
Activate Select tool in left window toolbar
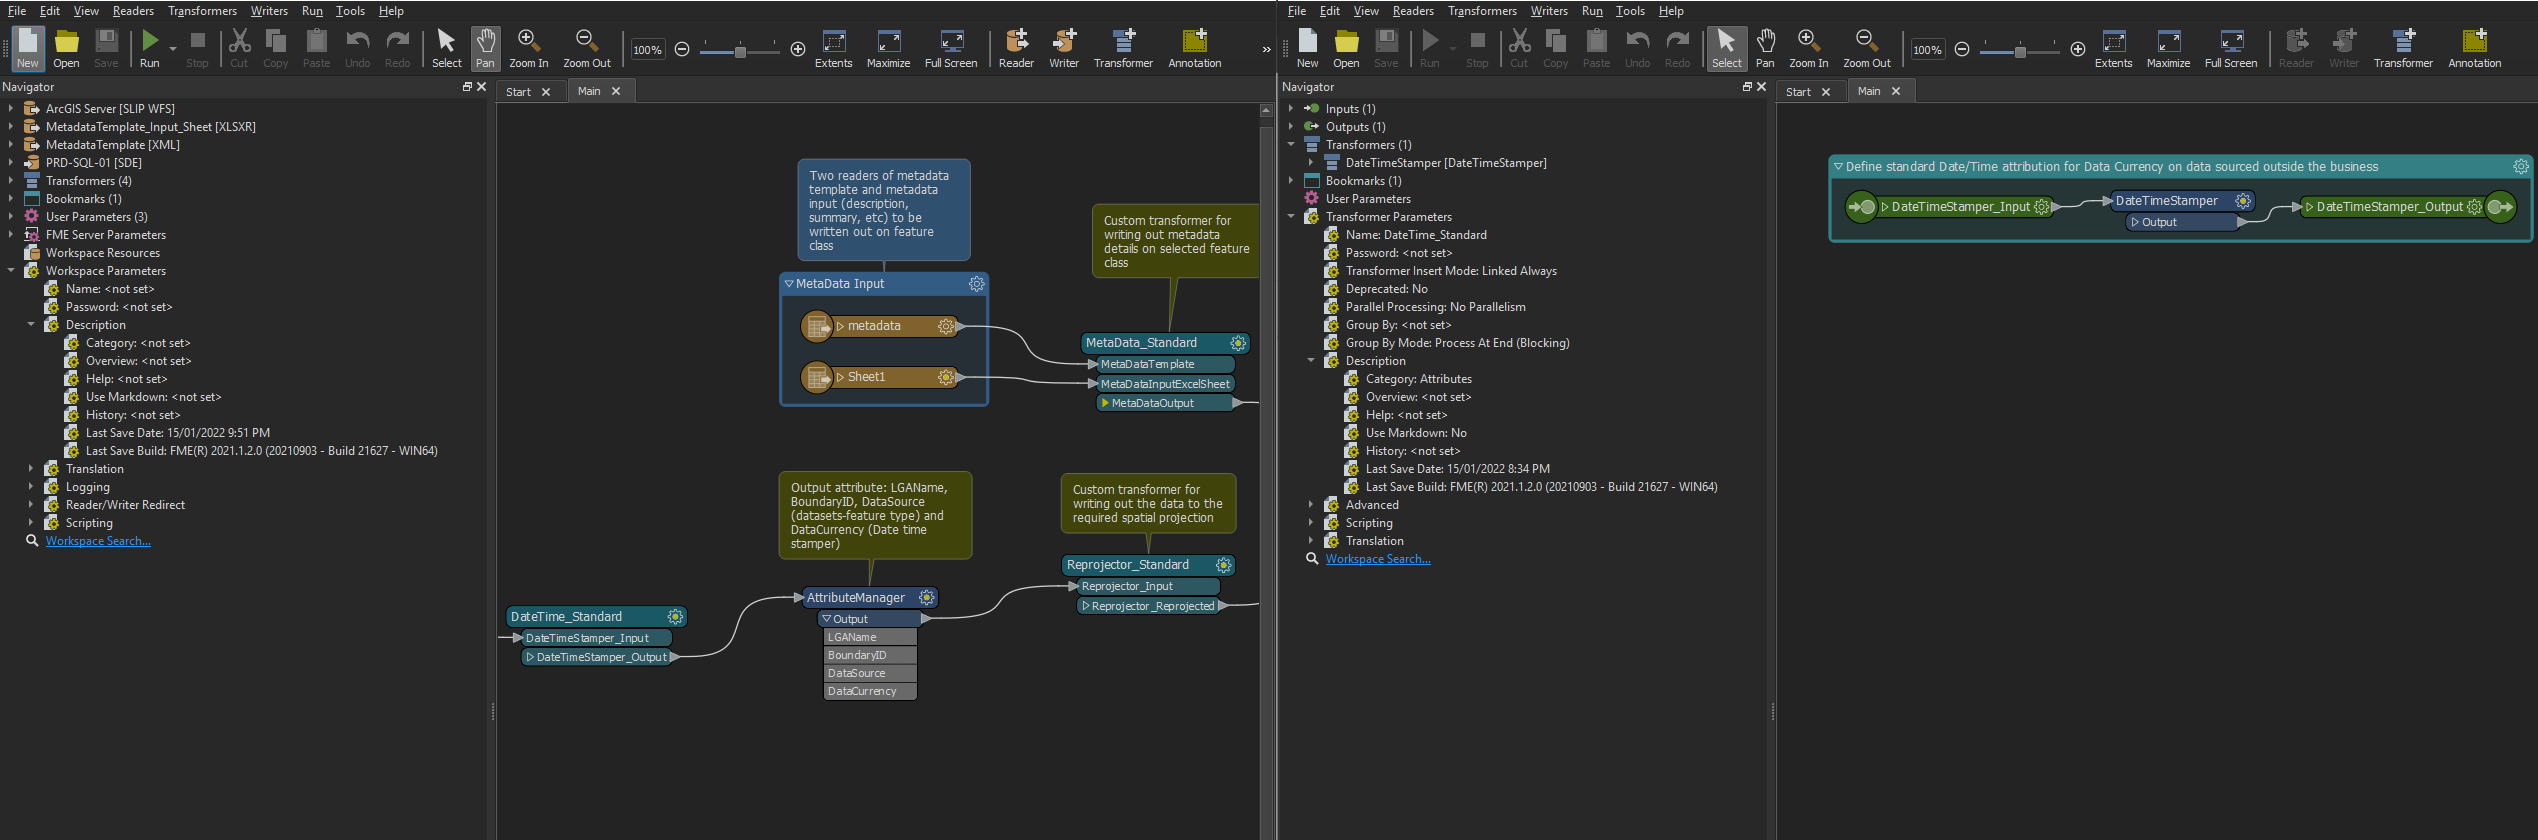(447, 48)
